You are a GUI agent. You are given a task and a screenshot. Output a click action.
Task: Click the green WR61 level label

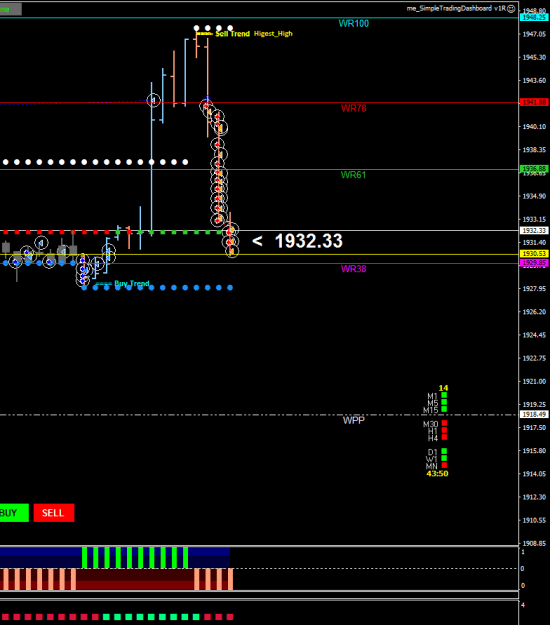point(353,175)
